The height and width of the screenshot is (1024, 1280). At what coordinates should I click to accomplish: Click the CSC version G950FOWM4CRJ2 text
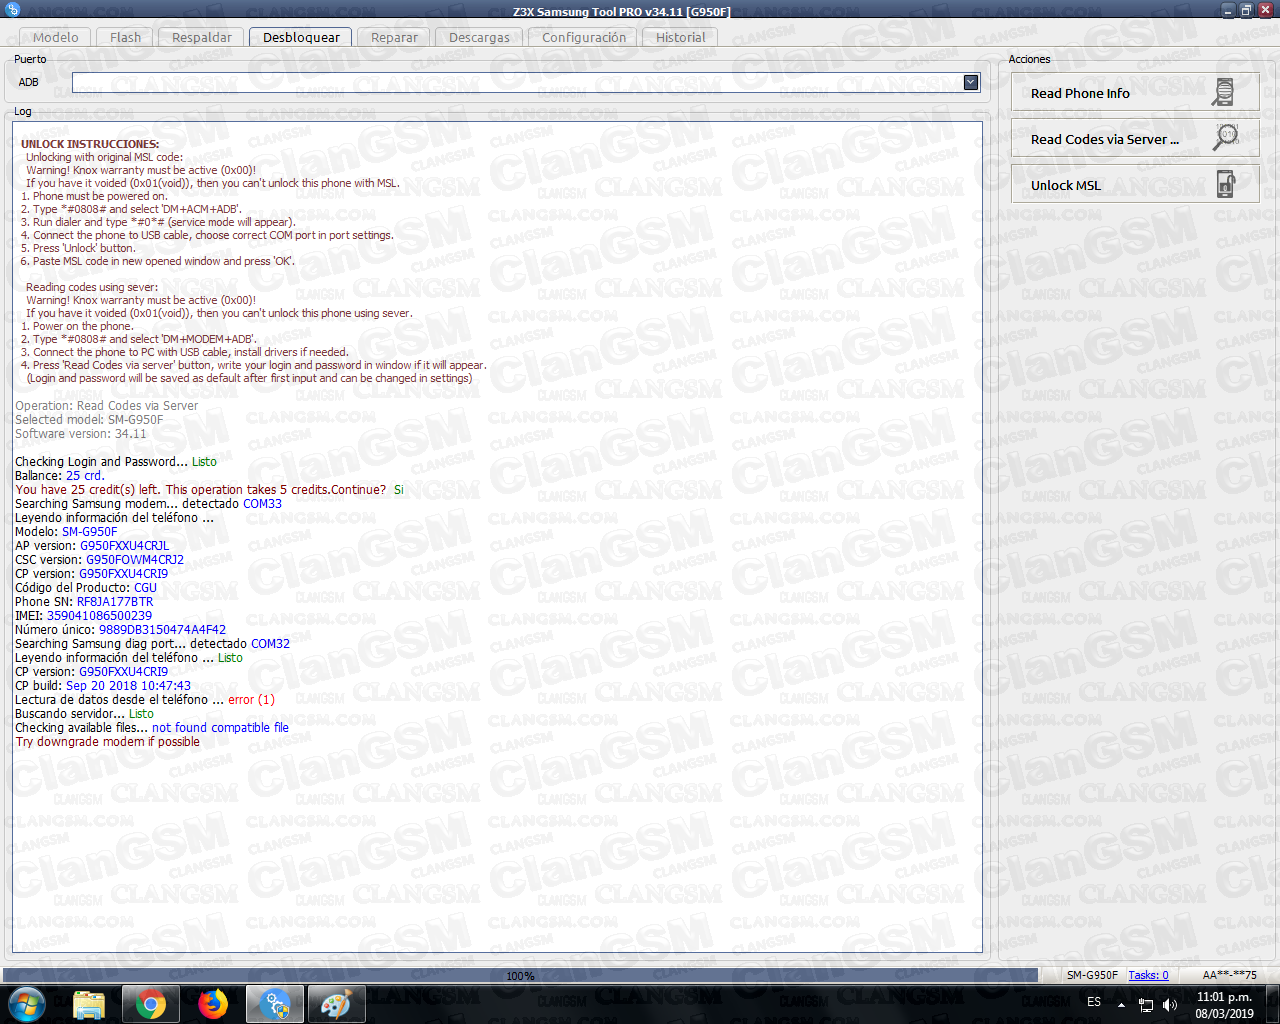(135, 560)
